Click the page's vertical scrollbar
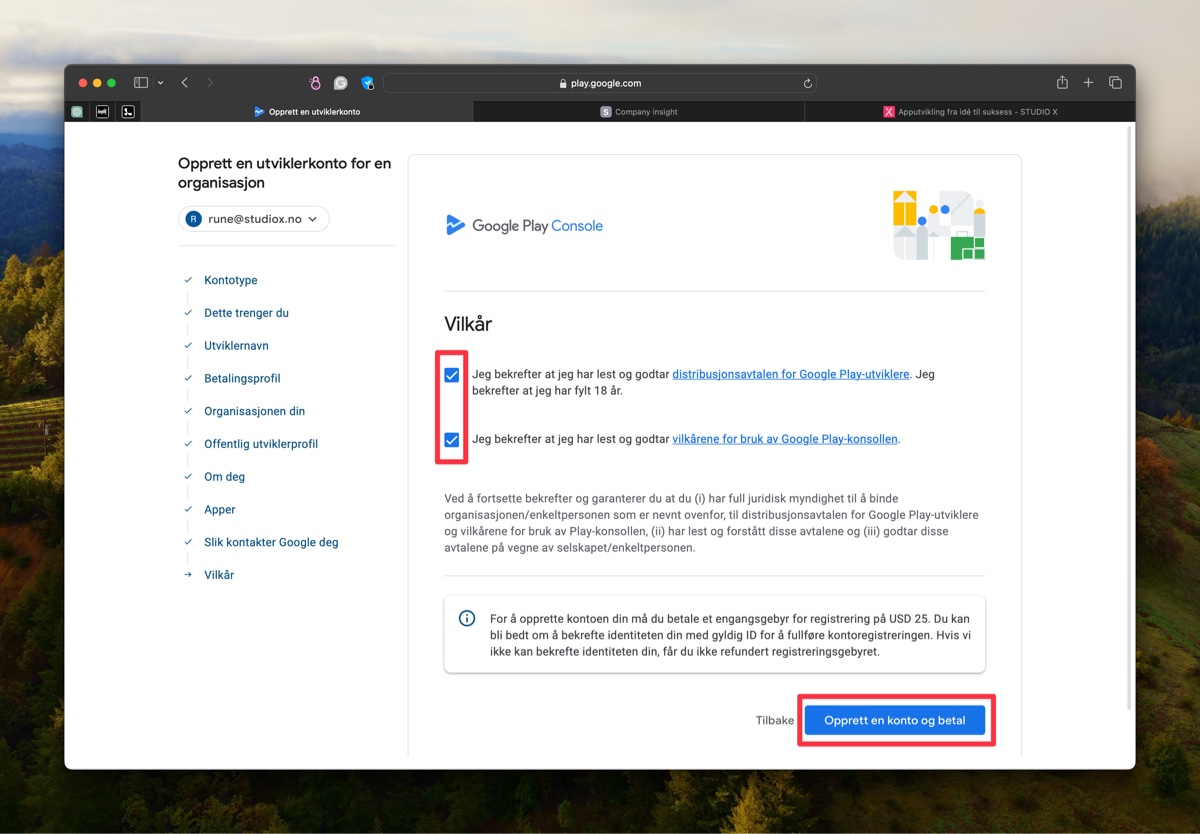The width and height of the screenshot is (1200, 834). click(1130, 417)
